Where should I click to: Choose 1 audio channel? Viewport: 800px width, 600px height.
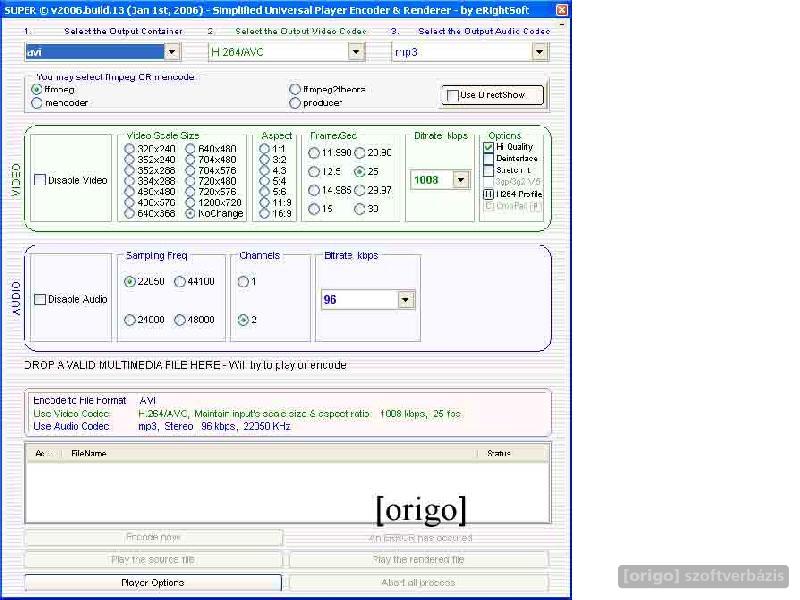pos(243,281)
